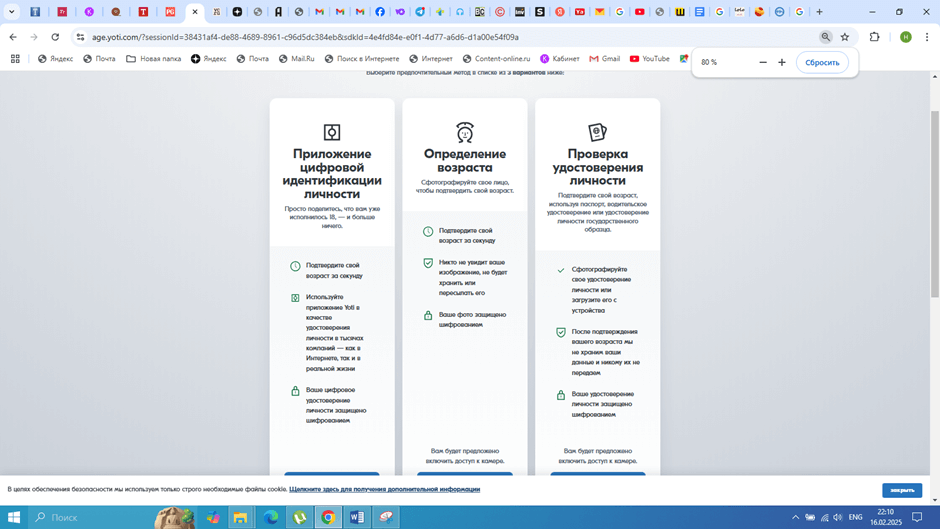Click the site information icon beside the URL
This screenshot has height=529, width=940.
[x=80, y=37]
